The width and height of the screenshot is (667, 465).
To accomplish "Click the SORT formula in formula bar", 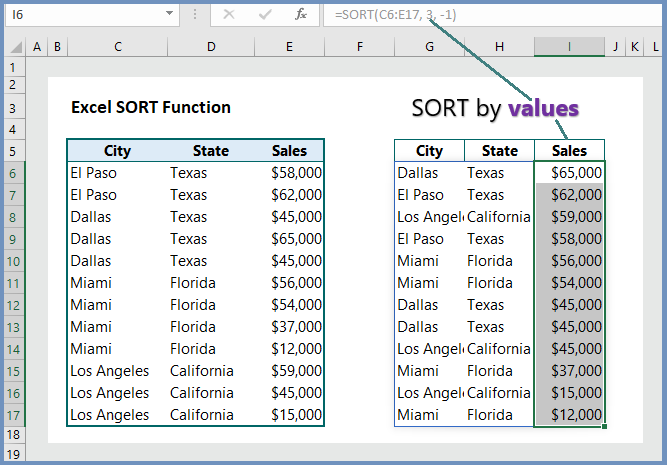I will (395, 15).
